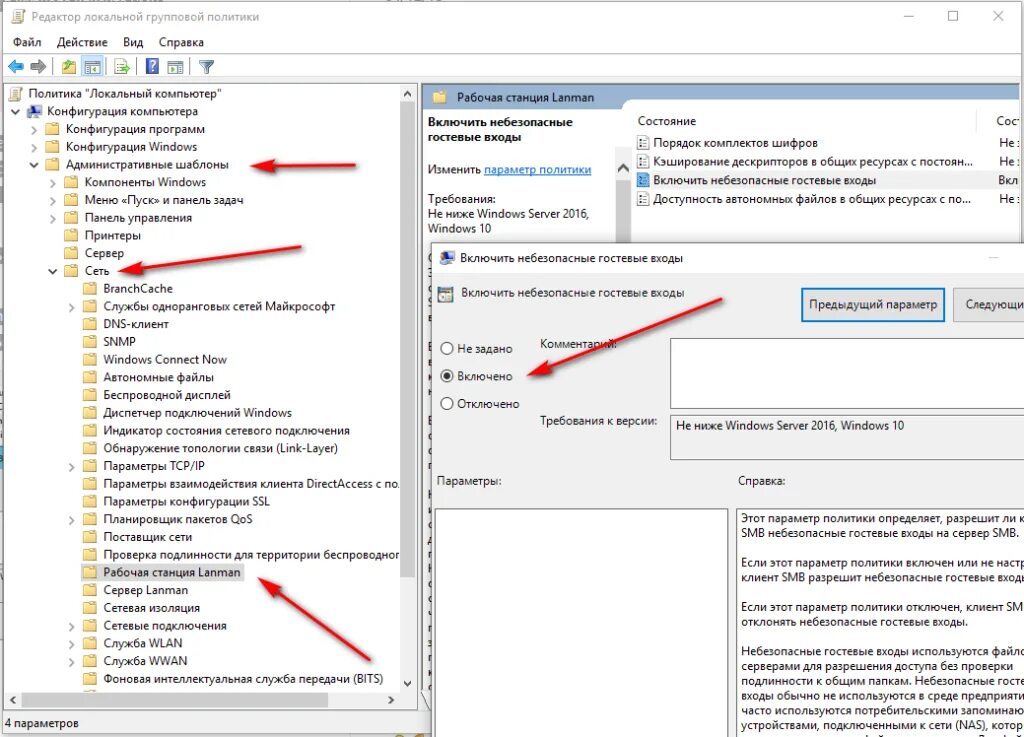
Task: Click the root policy icon Политика Локальный компьютер
Action: click(16, 93)
